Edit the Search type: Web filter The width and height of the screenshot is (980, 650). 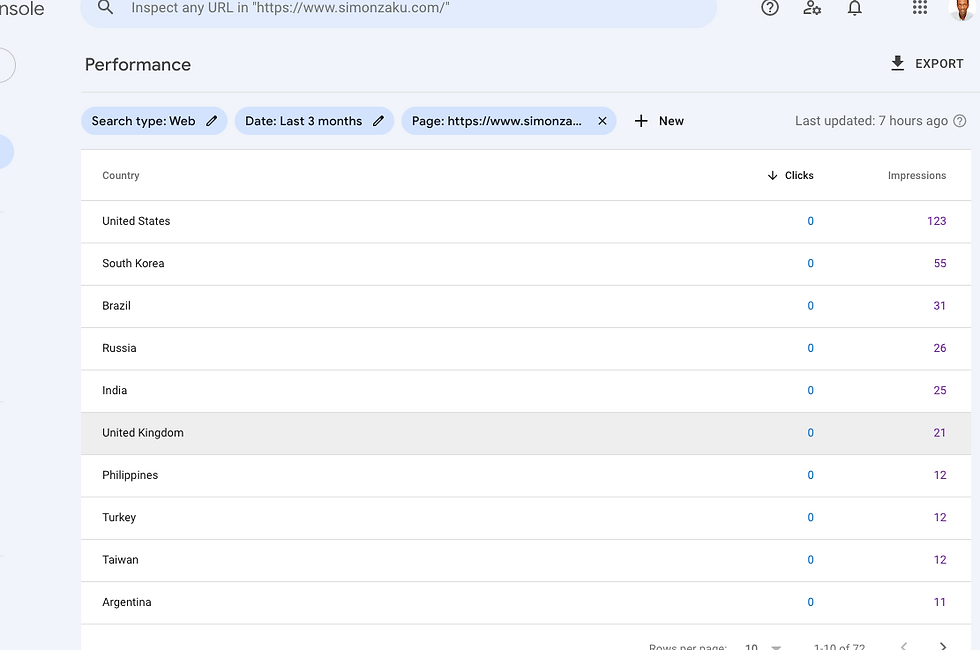154,121
